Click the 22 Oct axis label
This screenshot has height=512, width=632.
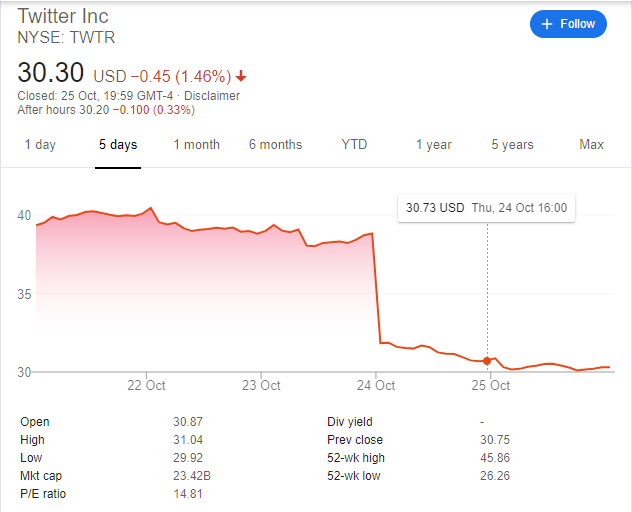pos(148,386)
